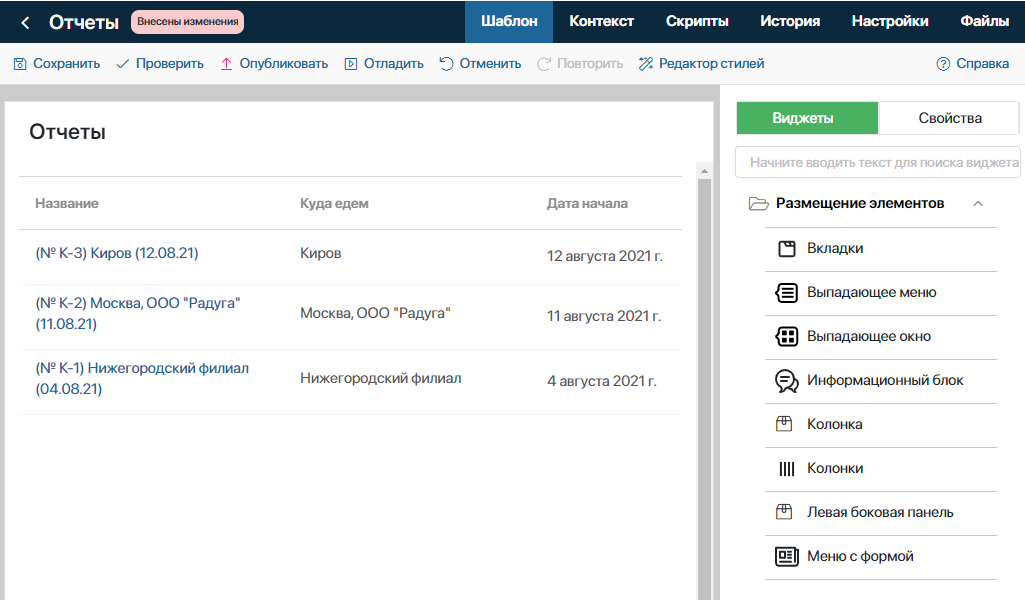Open the Контекст tab

pyautogui.click(x=601, y=22)
